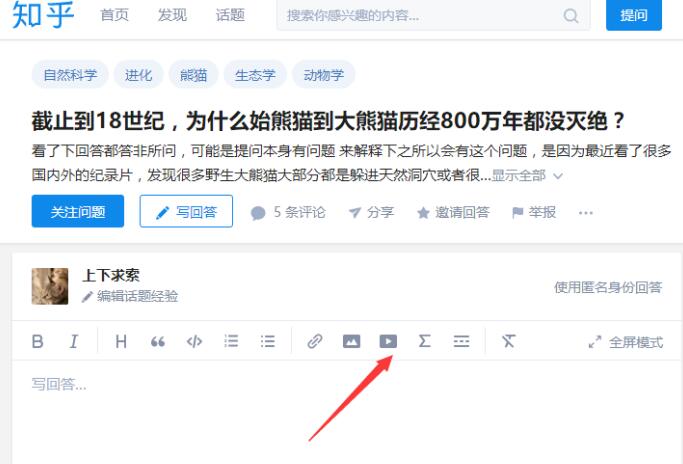Insert a blockquote with the quote icon

click(x=158, y=342)
